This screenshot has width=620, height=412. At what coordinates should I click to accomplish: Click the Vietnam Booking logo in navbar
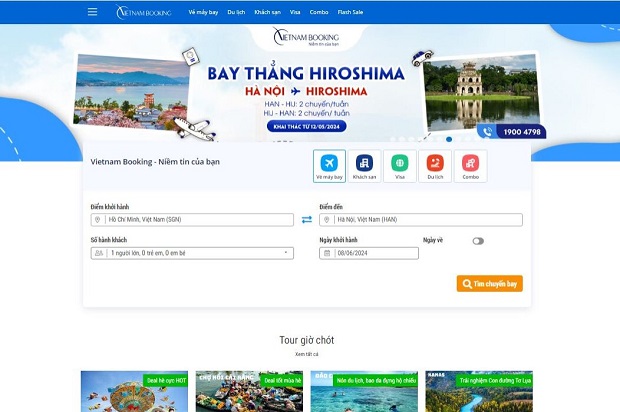point(144,12)
